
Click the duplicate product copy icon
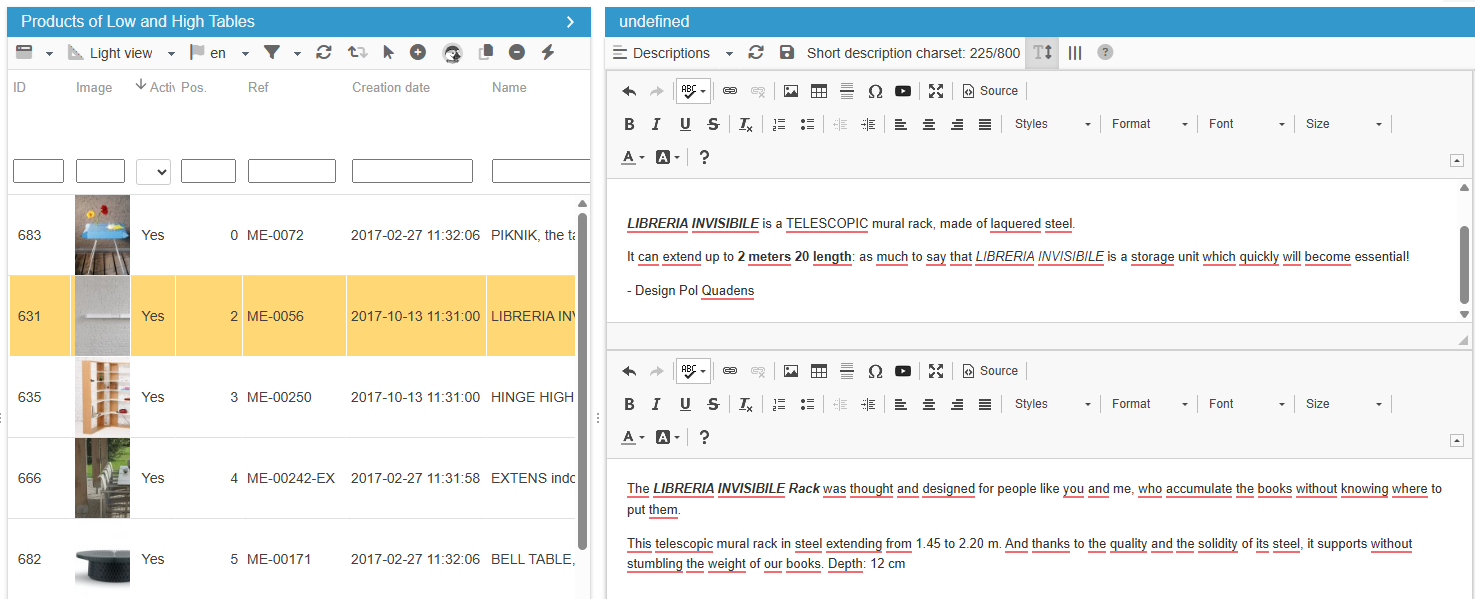coord(486,53)
